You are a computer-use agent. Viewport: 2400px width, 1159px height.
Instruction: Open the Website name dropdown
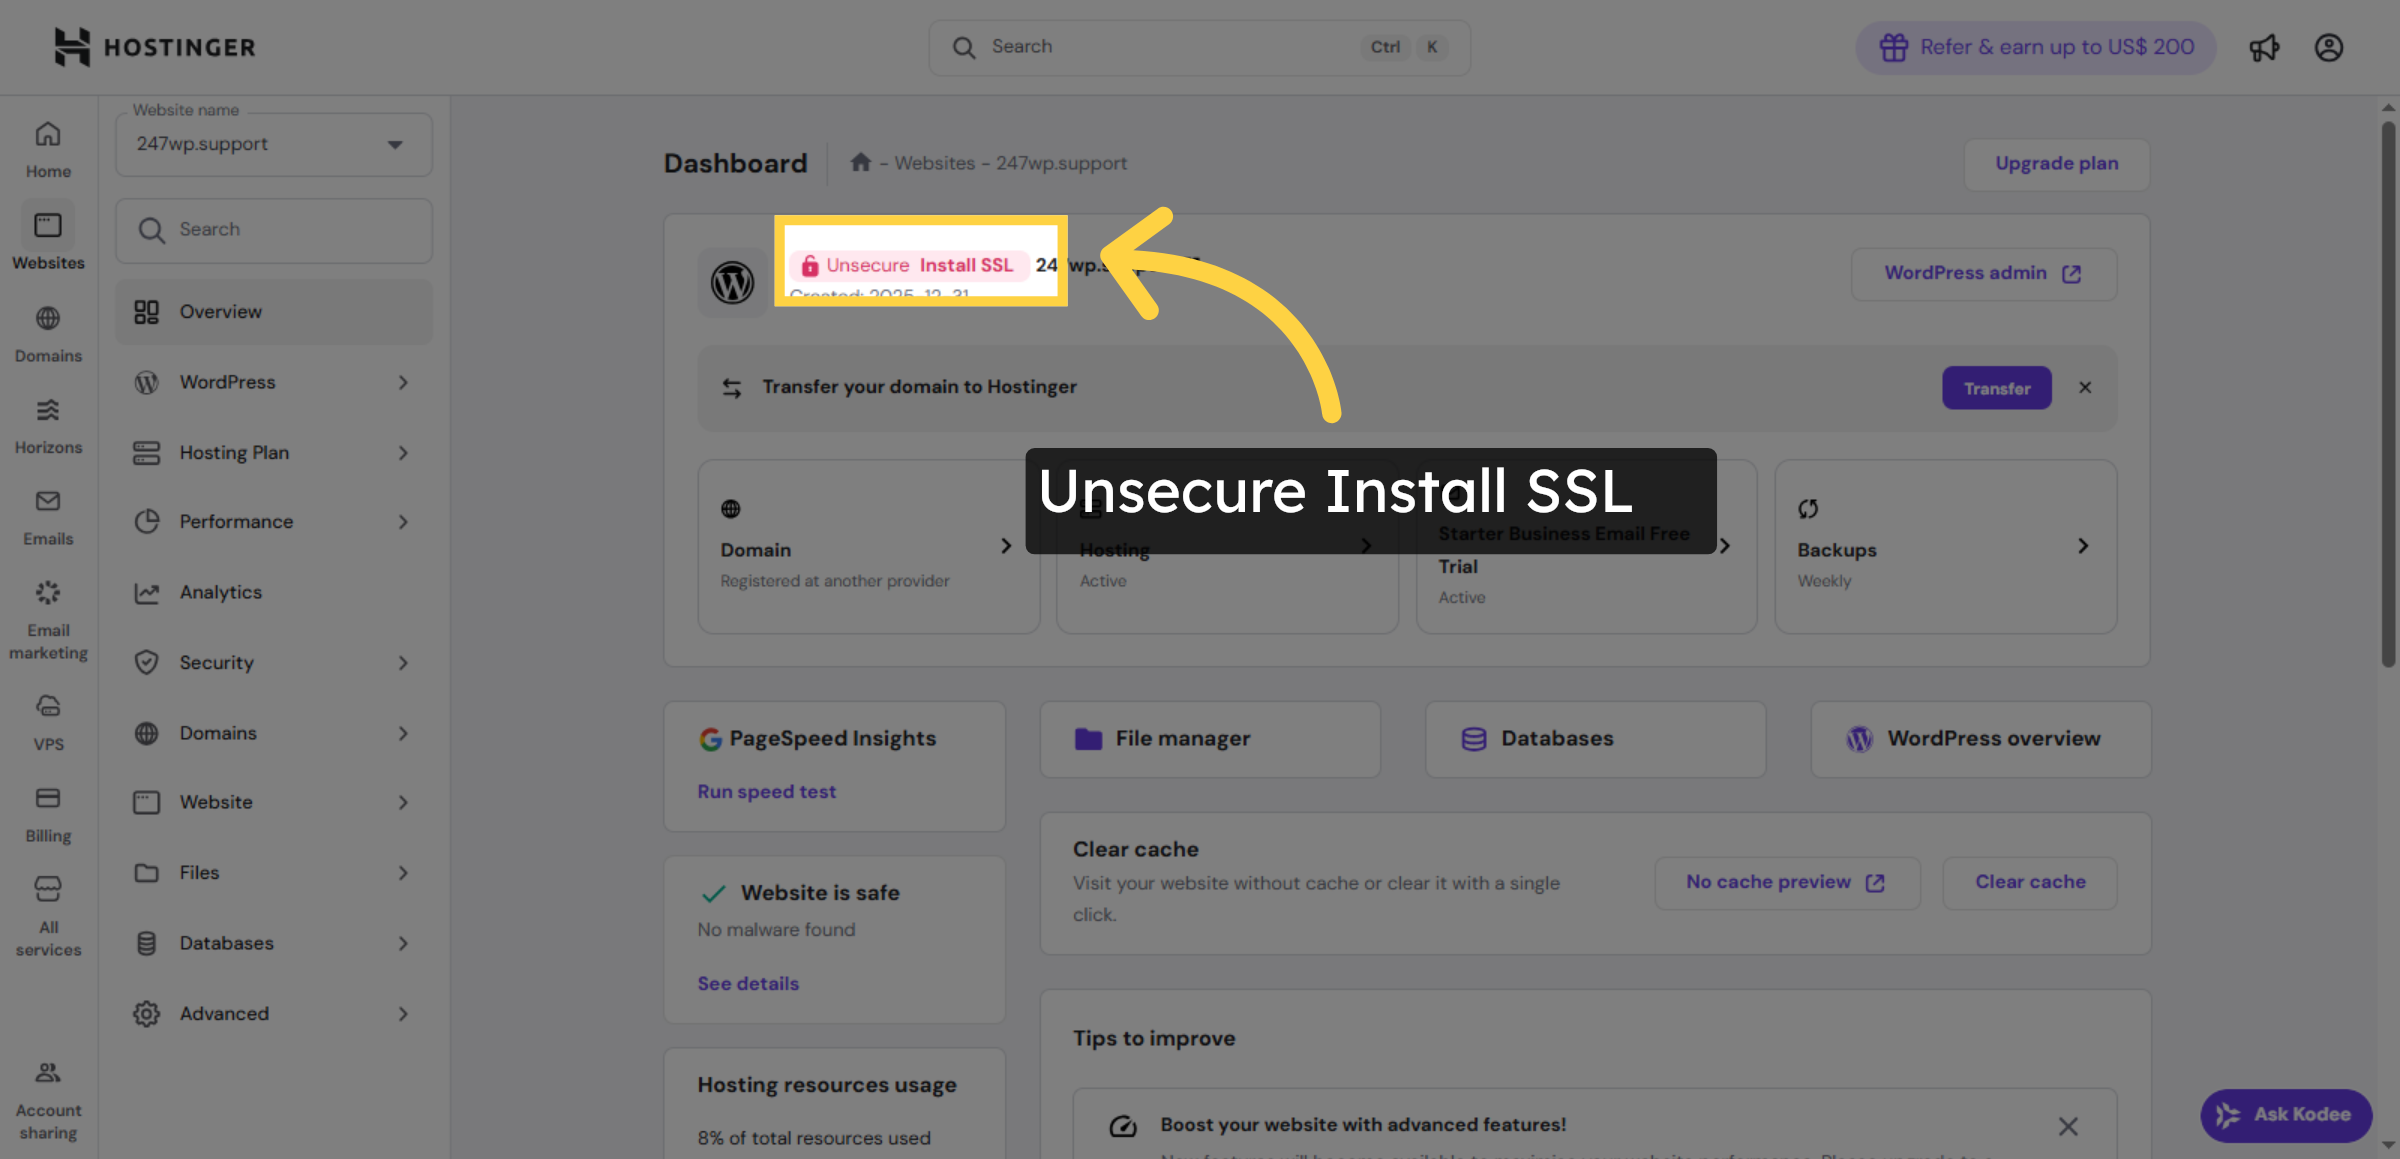[x=273, y=144]
